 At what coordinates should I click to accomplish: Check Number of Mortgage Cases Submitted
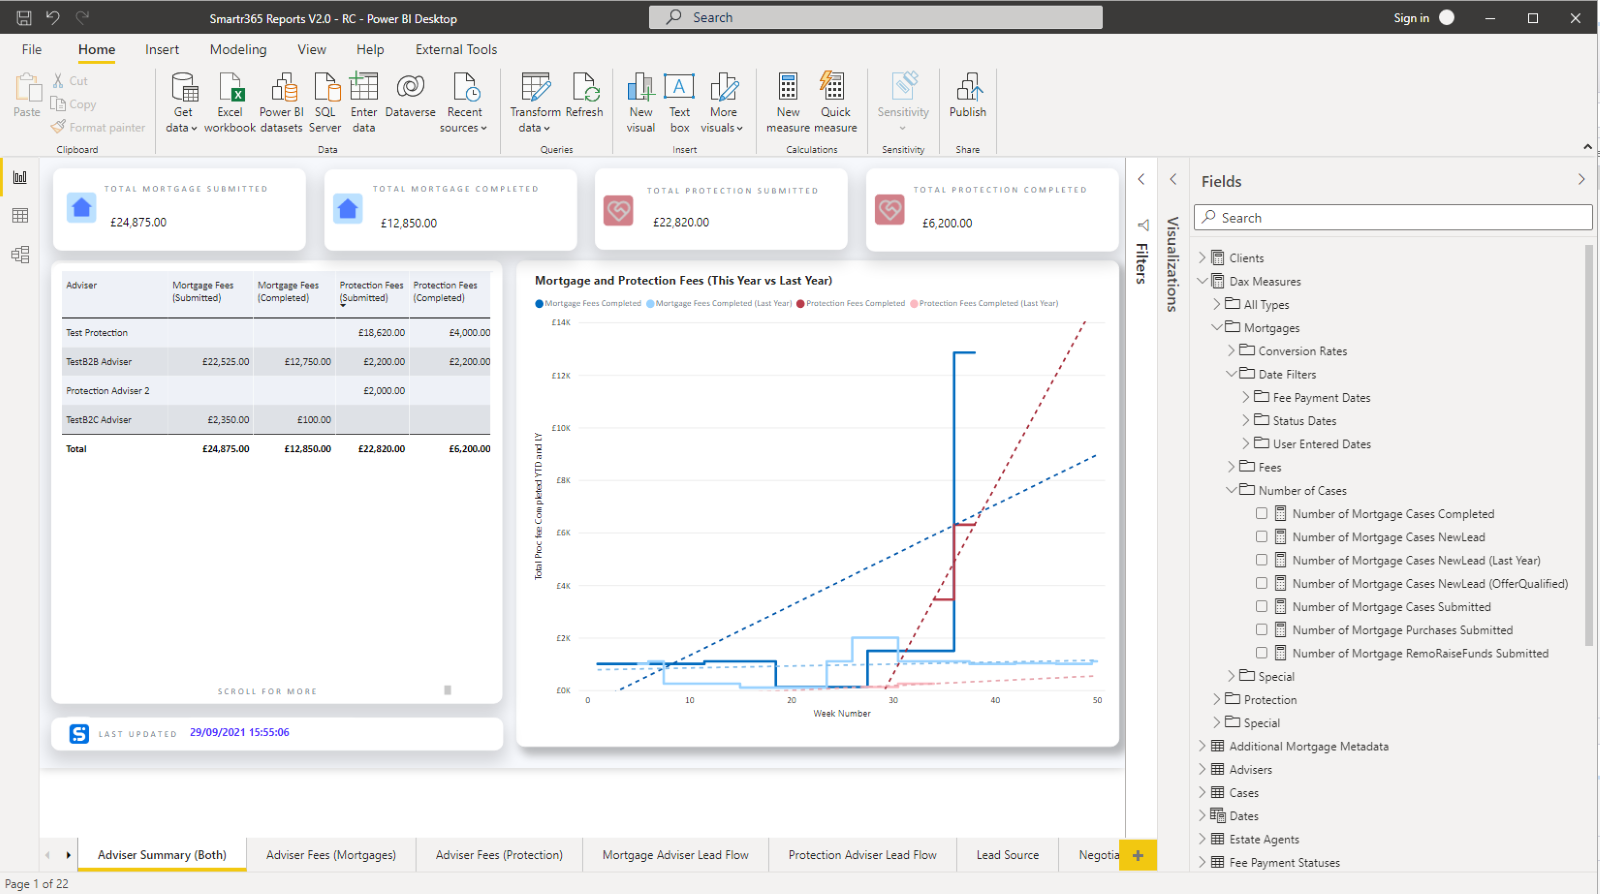click(1262, 606)
